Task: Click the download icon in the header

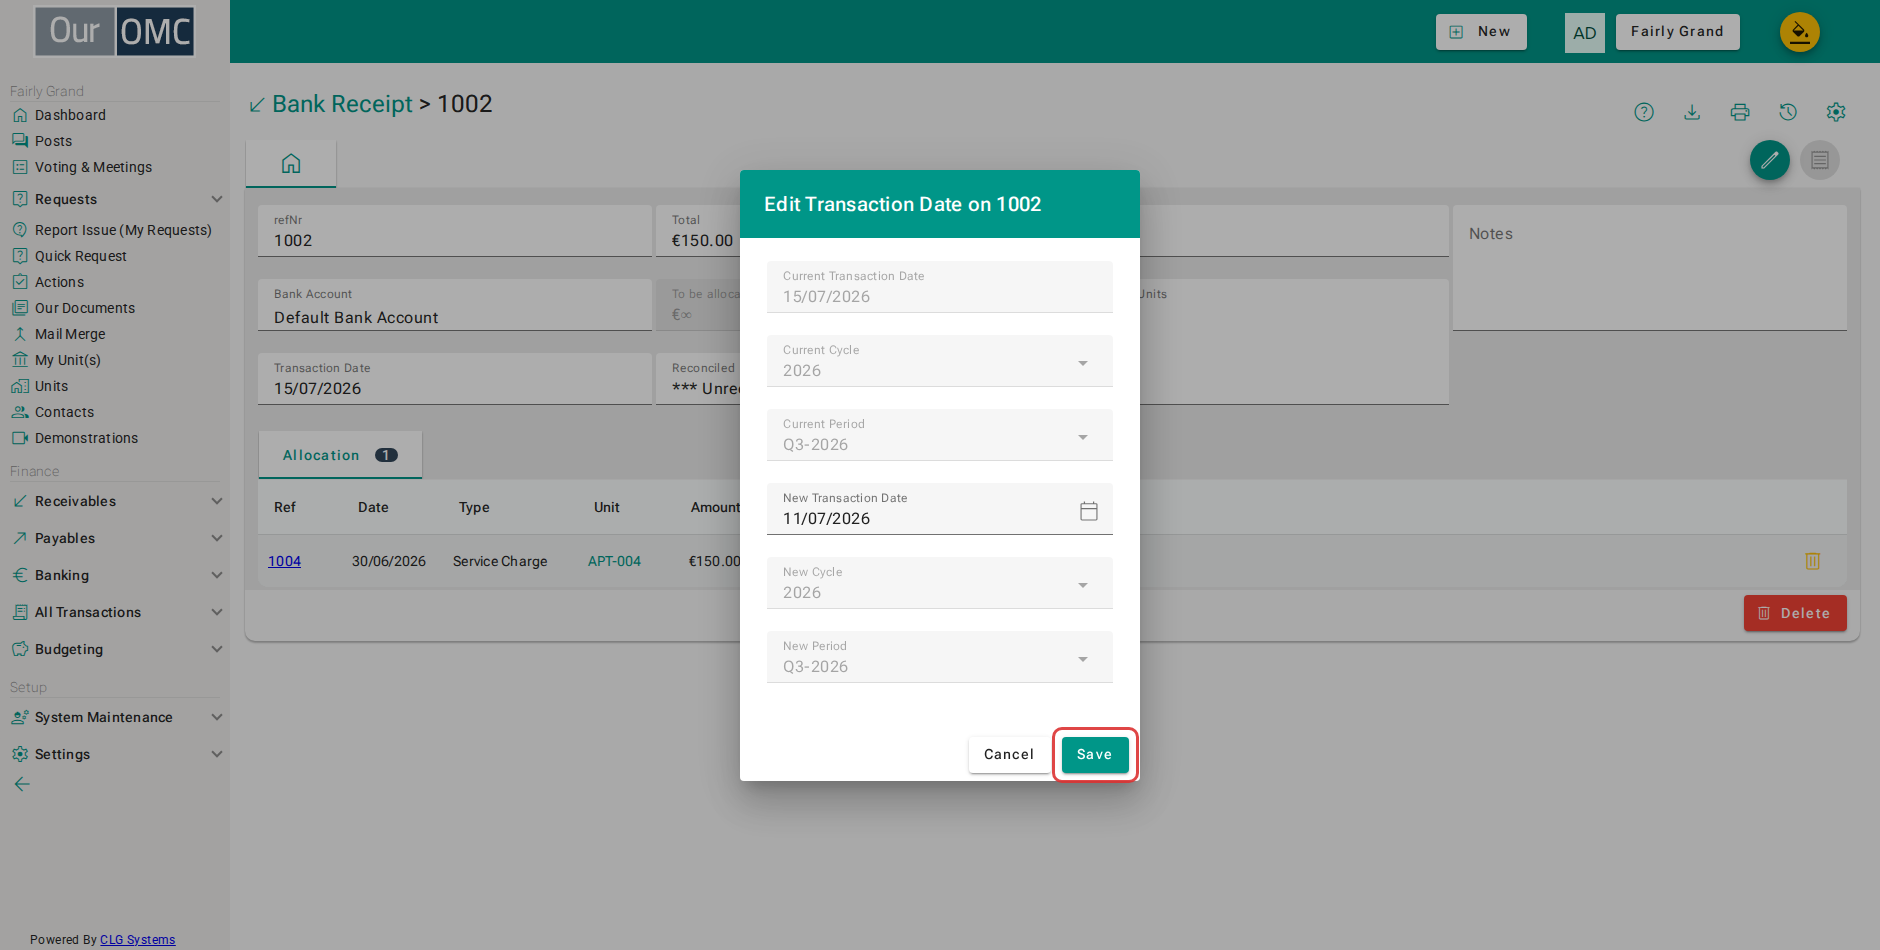Action: tap(1692, 112)
